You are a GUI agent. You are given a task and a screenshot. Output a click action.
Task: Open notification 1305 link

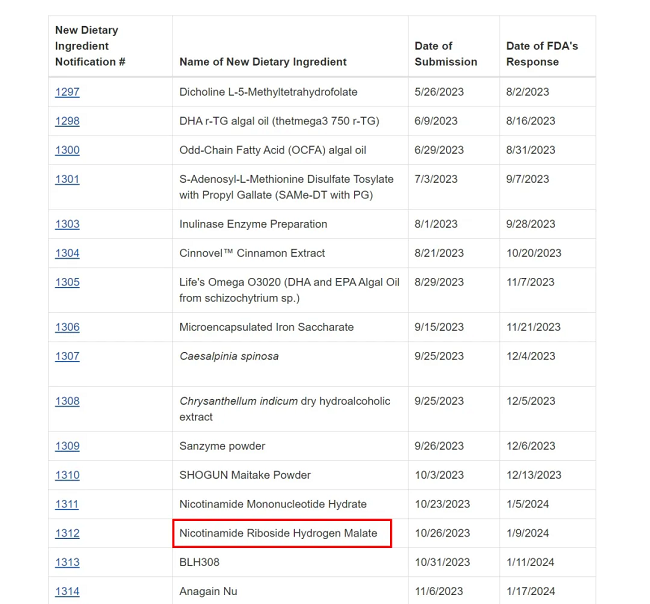(67, 282)
